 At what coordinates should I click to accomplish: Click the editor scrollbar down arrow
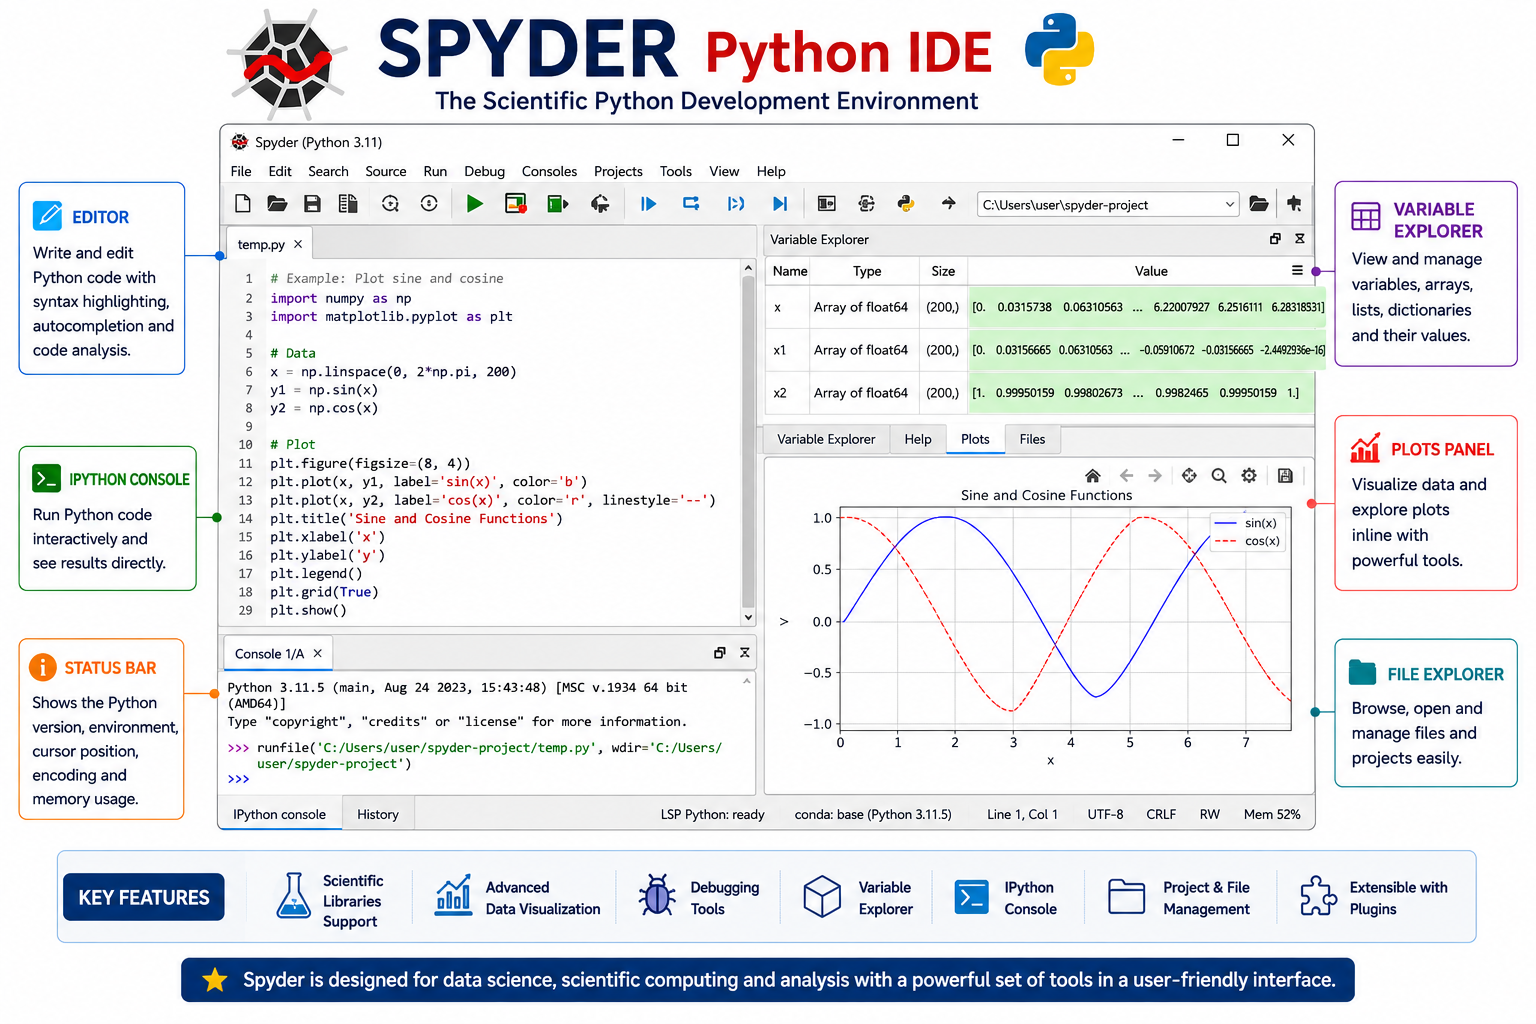[748, 618]
